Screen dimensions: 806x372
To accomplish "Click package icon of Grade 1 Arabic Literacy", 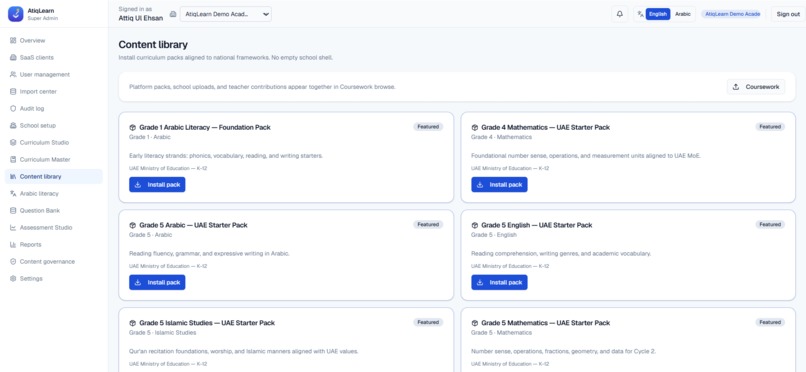I will click(132, 127).
